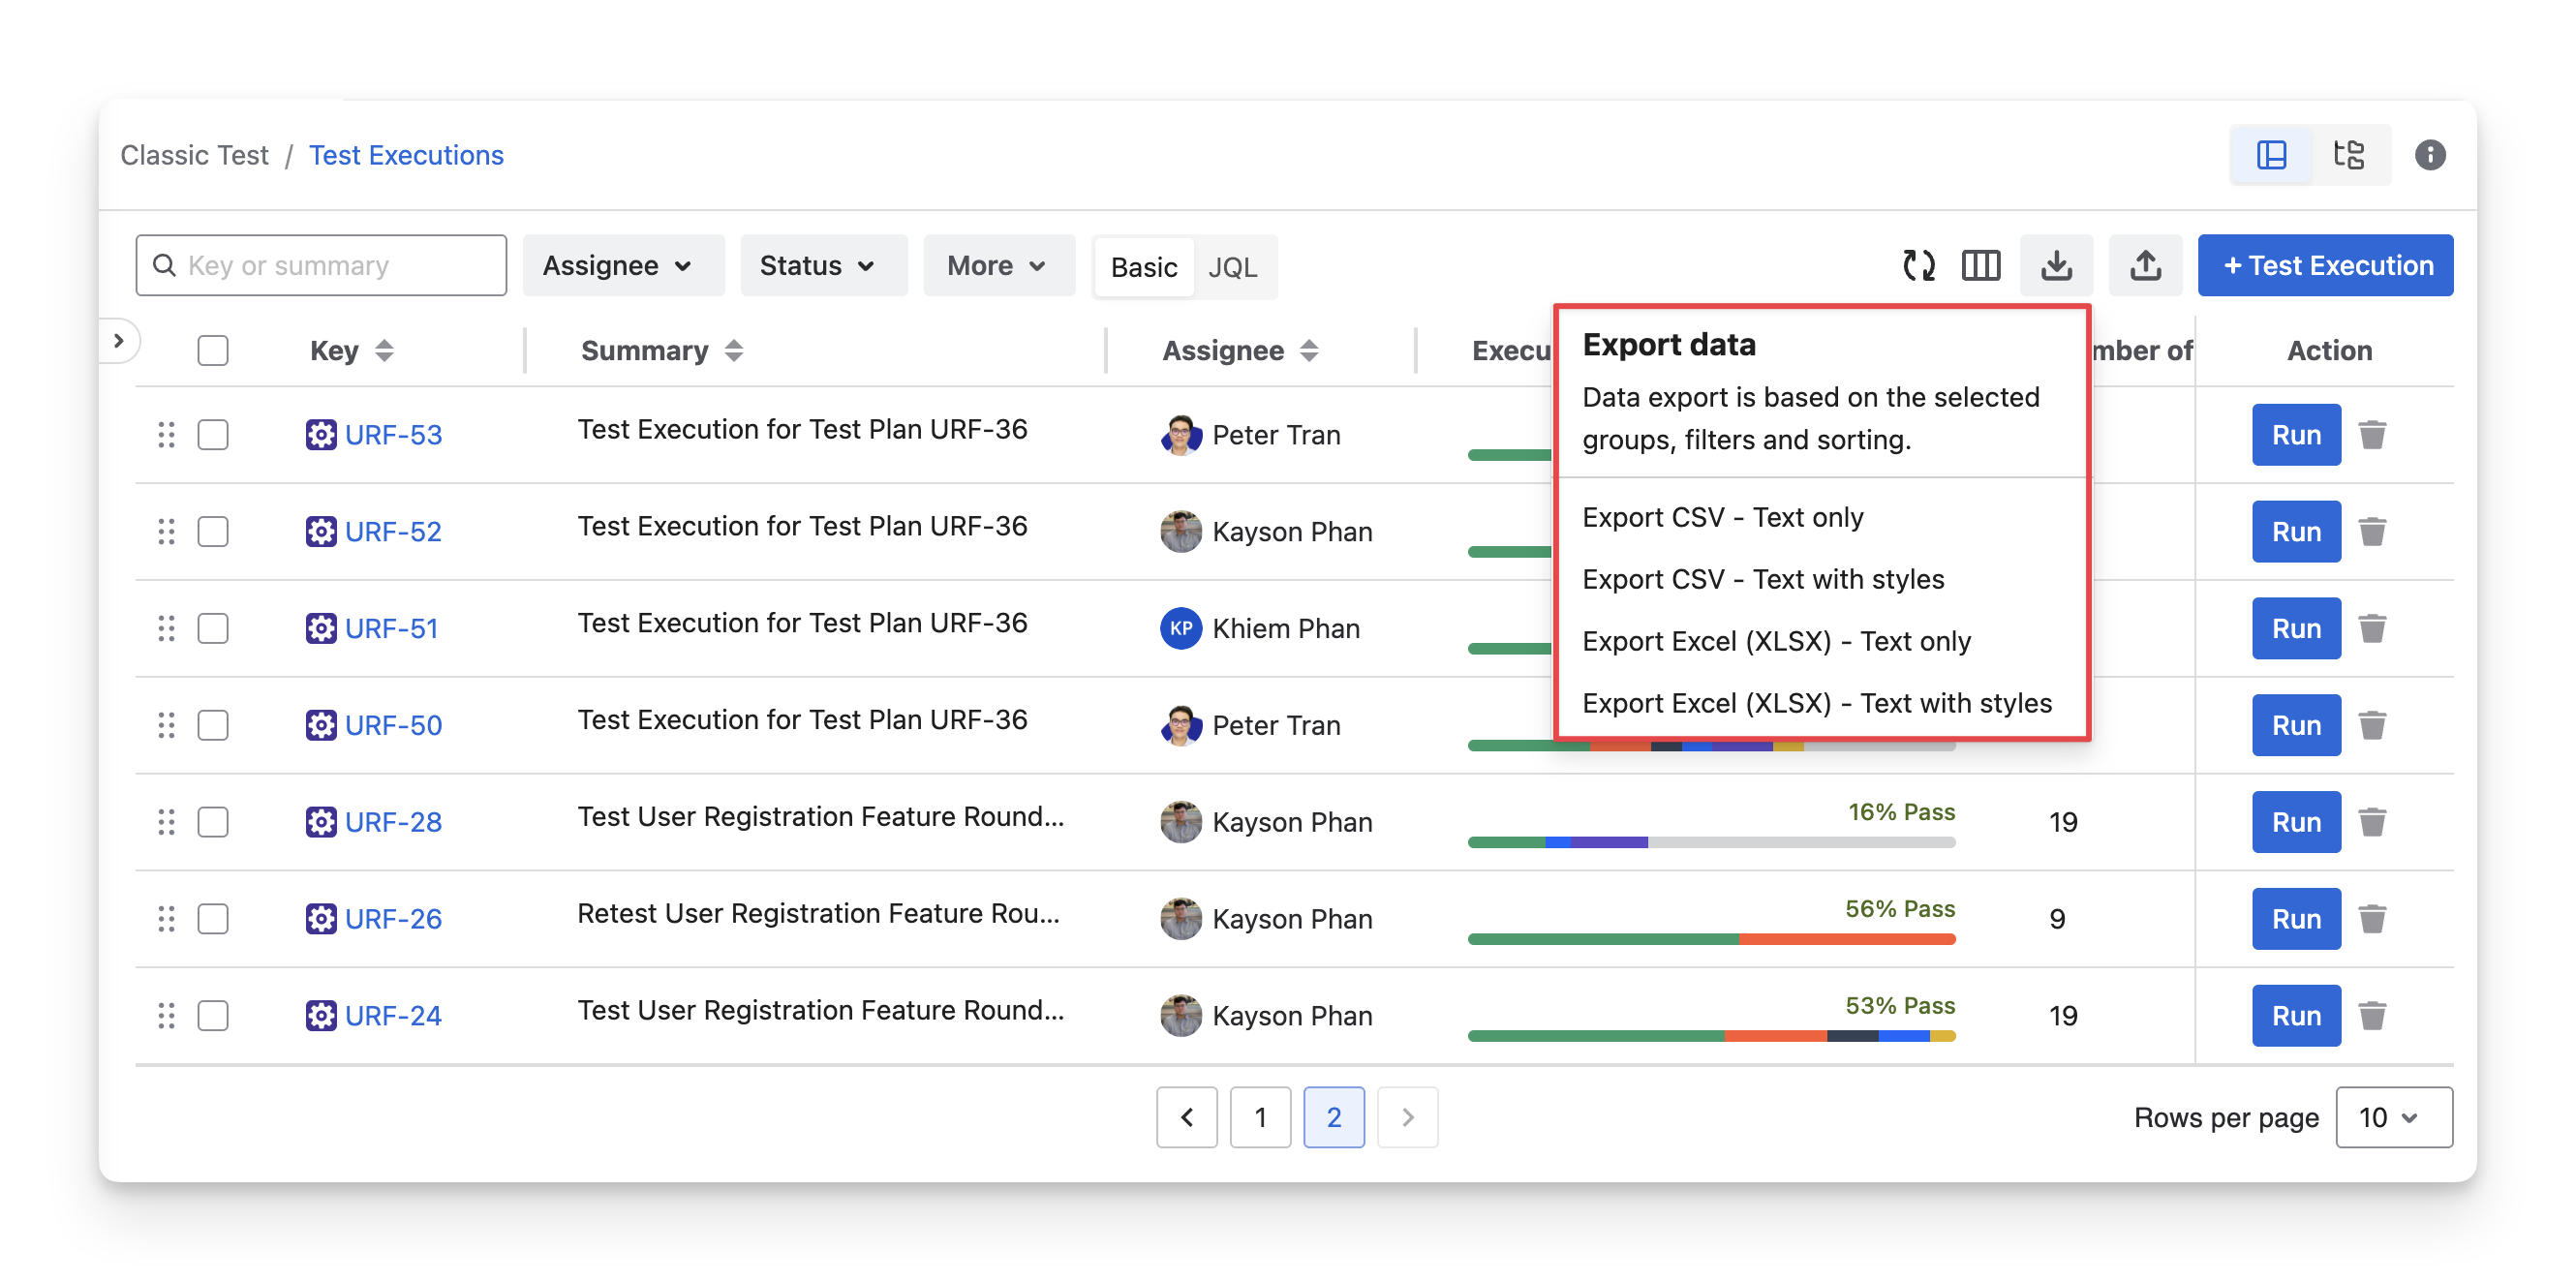This screenshot has width=2576, height=1281.
Task: Check the checkbox for URF-52 row
Action: [x=213, y=532]
